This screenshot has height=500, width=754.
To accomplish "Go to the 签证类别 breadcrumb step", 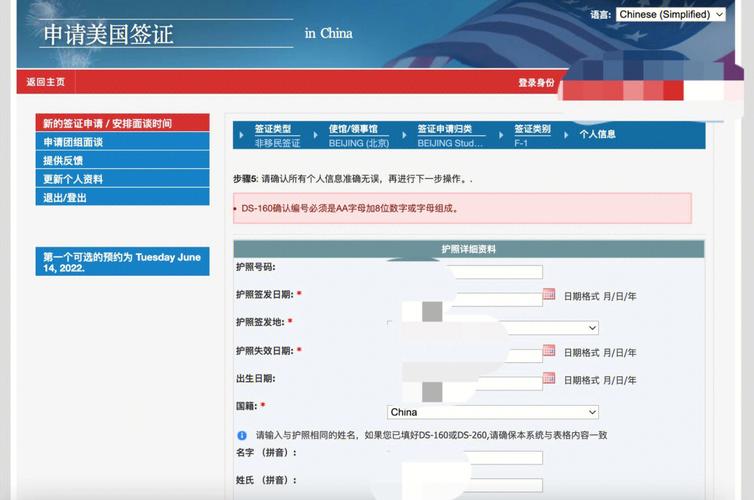I will [x=532, y=129].
